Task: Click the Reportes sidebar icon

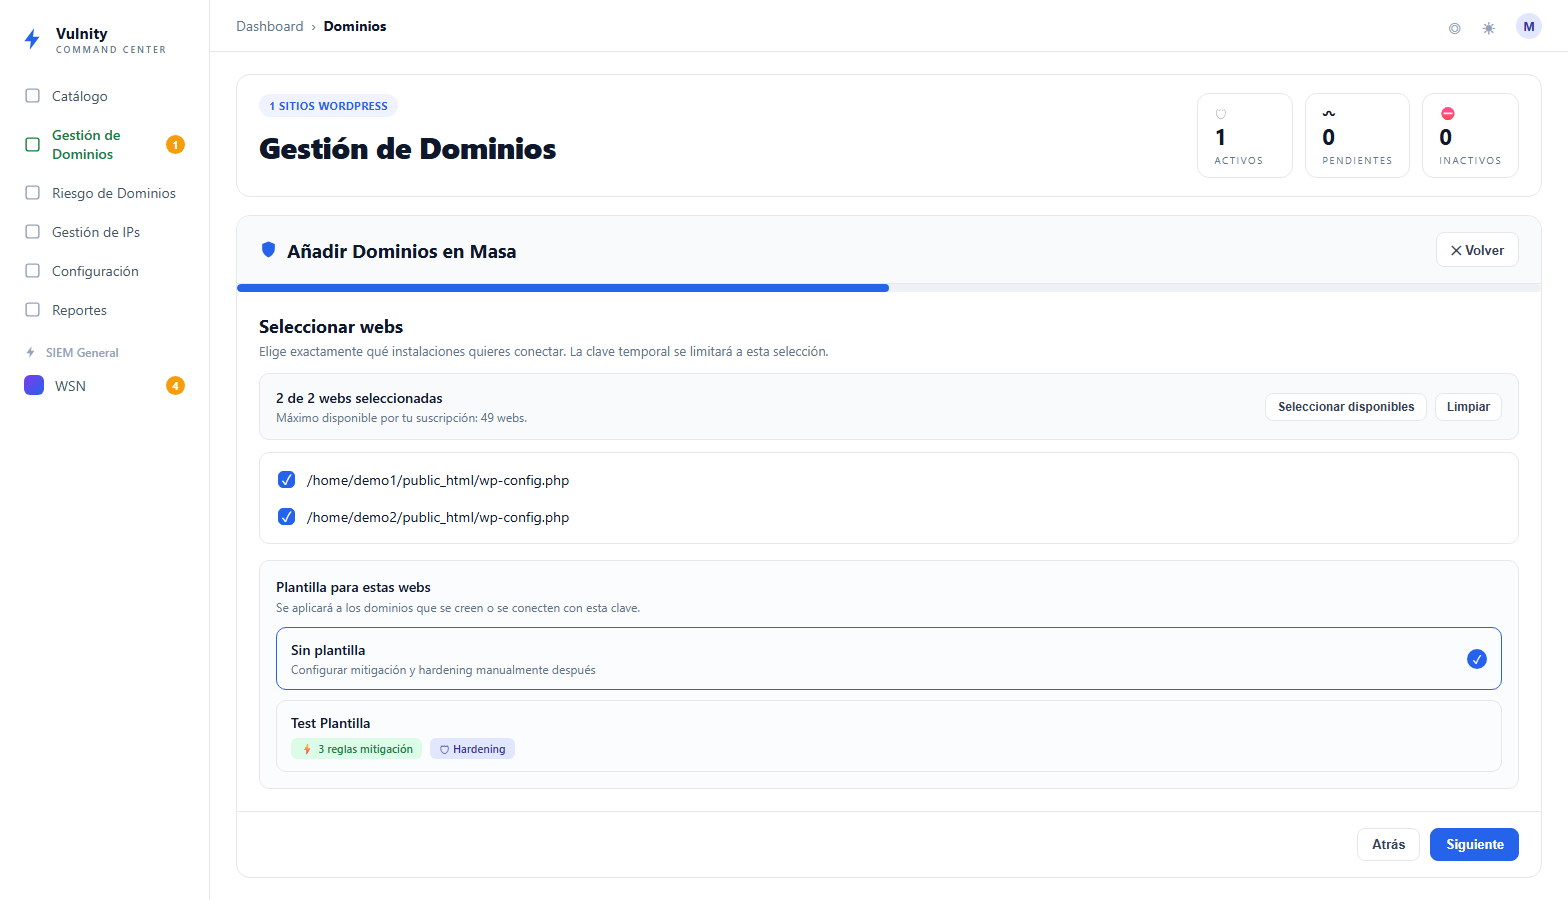Action: pos(32,310)
